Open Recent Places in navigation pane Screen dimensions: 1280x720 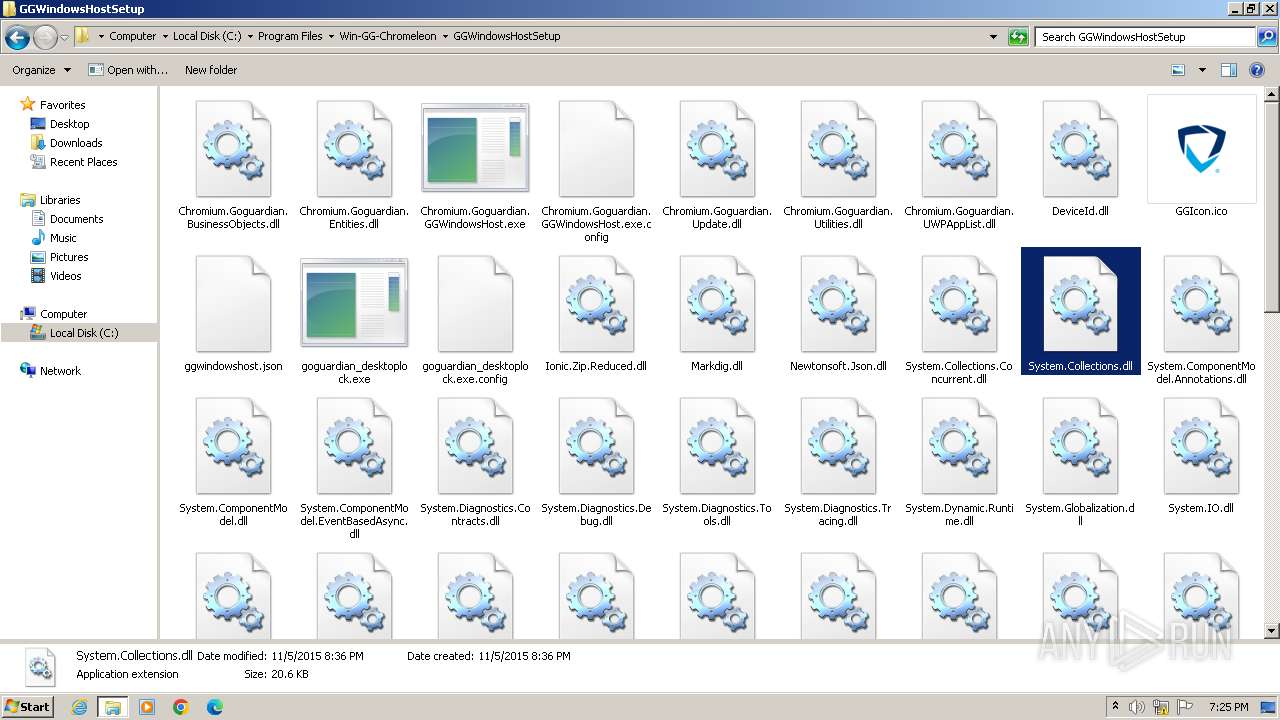[x=83, y=162]
